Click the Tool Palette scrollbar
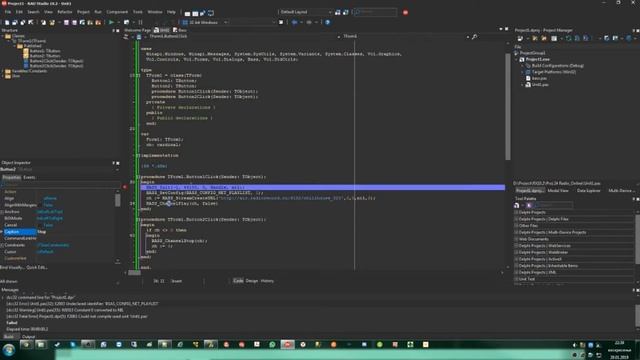This screenshot has height=360, width=640. point(638,239)
